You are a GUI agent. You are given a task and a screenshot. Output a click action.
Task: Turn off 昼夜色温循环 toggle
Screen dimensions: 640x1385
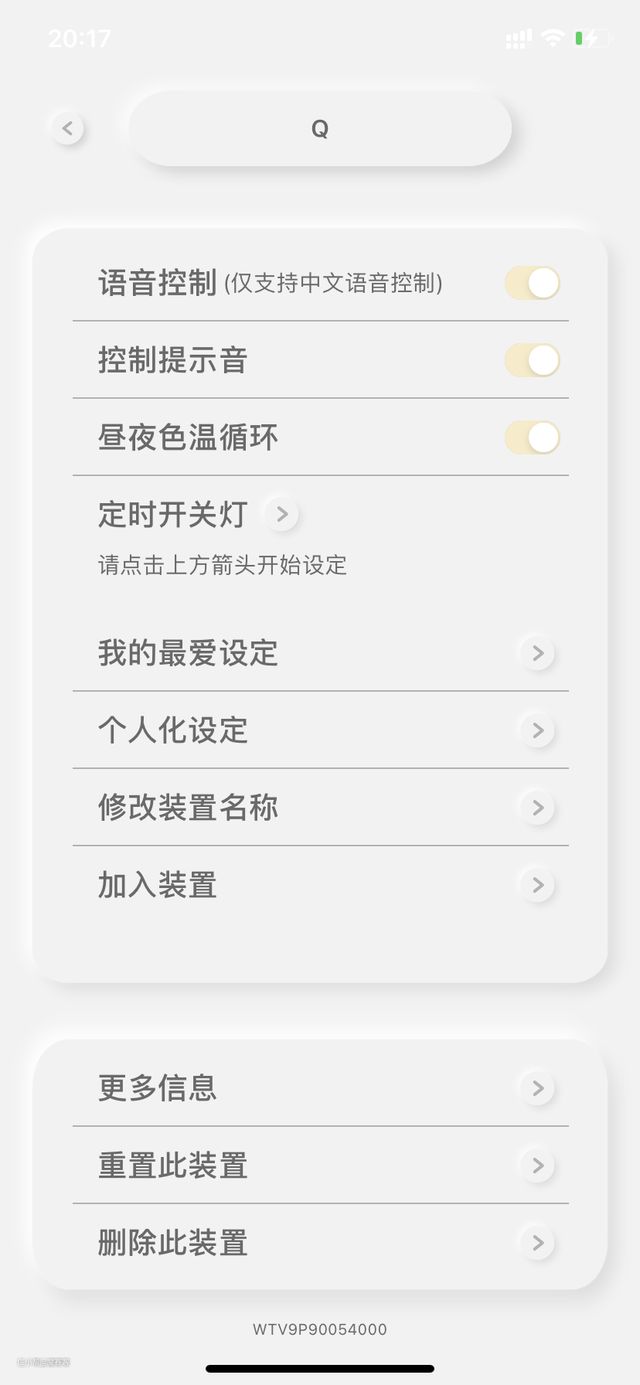pyautogui.click(x=532, y=437)
